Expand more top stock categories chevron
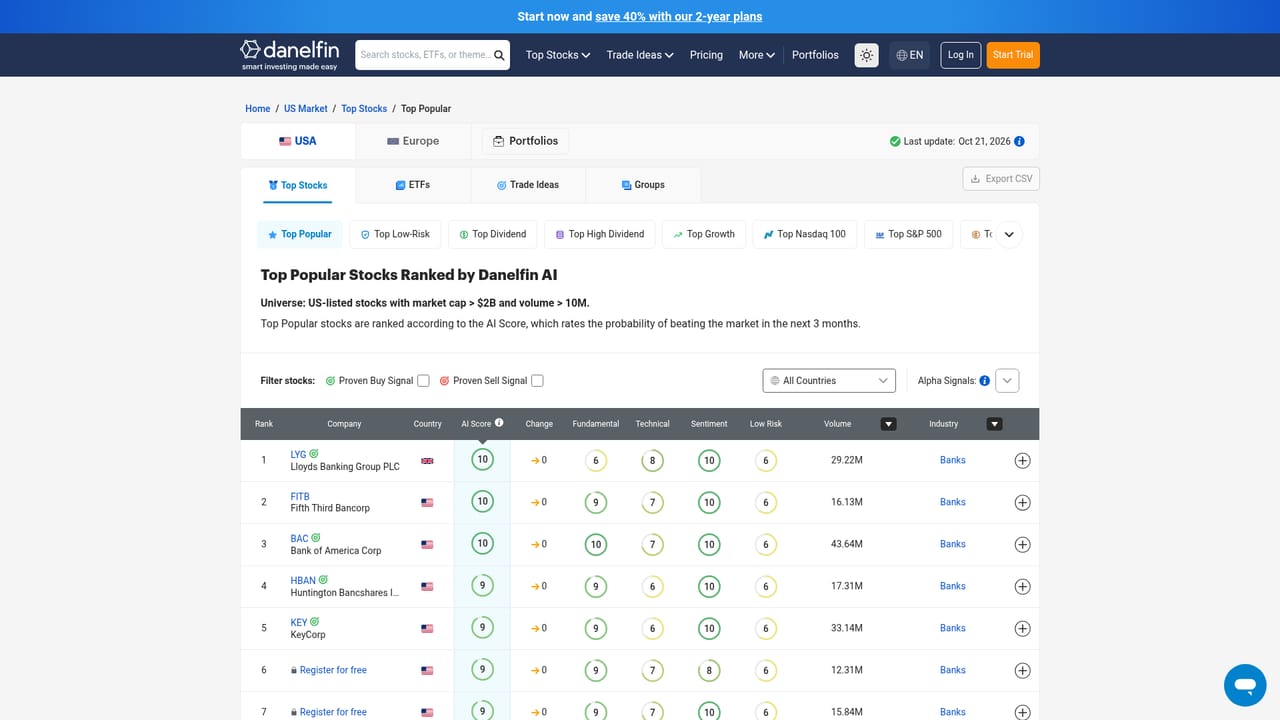This screenshot has width=1280, height=720. [1009, 235]
